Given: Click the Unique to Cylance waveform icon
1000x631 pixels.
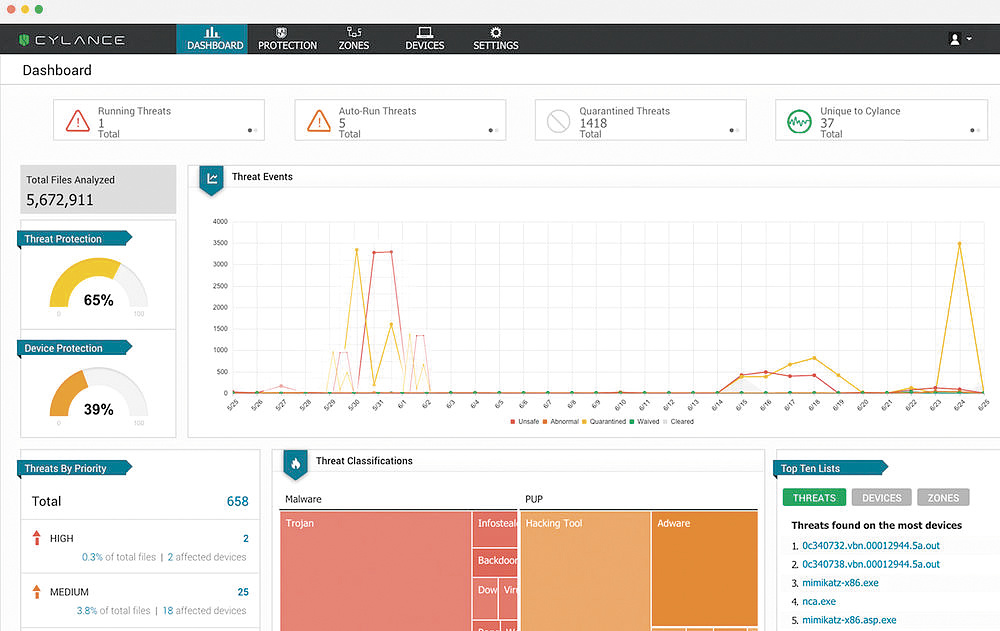Looking at the screenshot, I should point(799,121).
